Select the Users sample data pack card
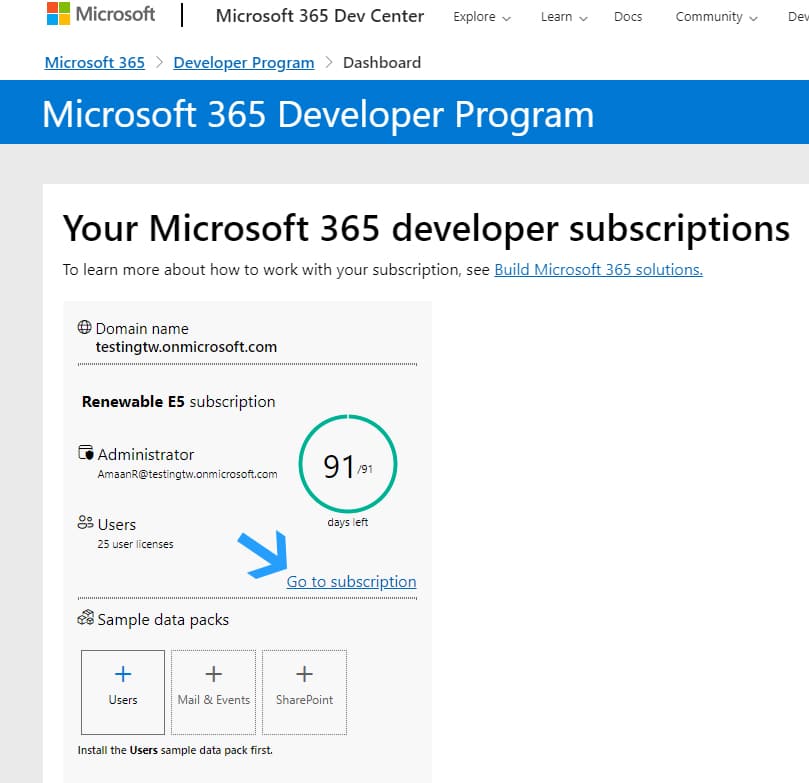 point(122,692)
